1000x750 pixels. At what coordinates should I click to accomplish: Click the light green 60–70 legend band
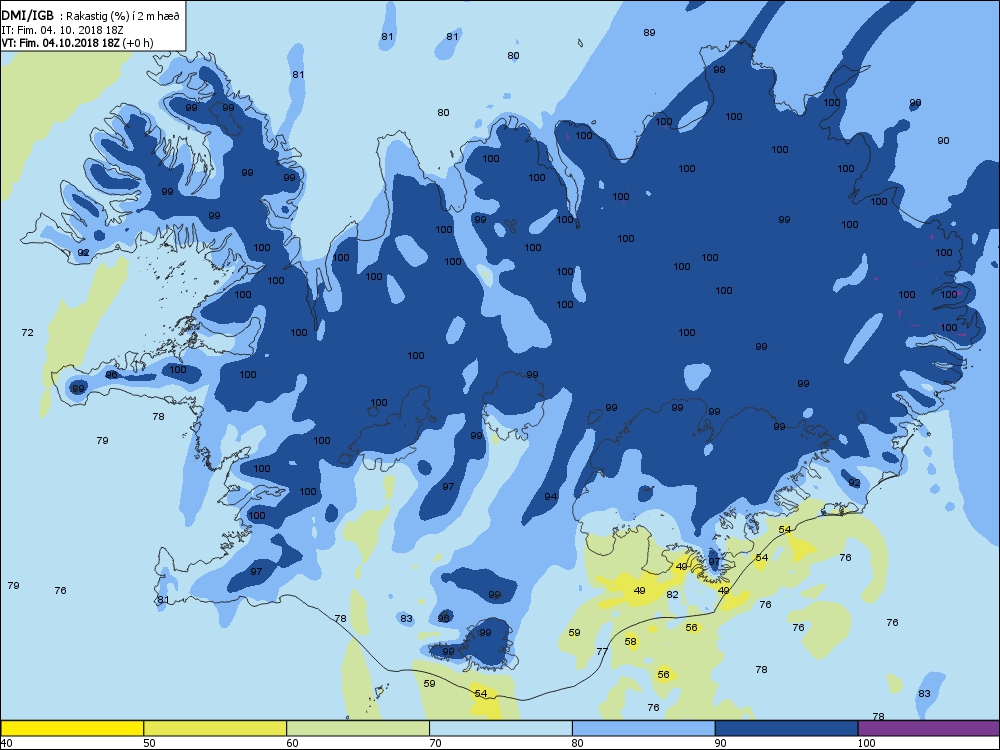(358, 728)
